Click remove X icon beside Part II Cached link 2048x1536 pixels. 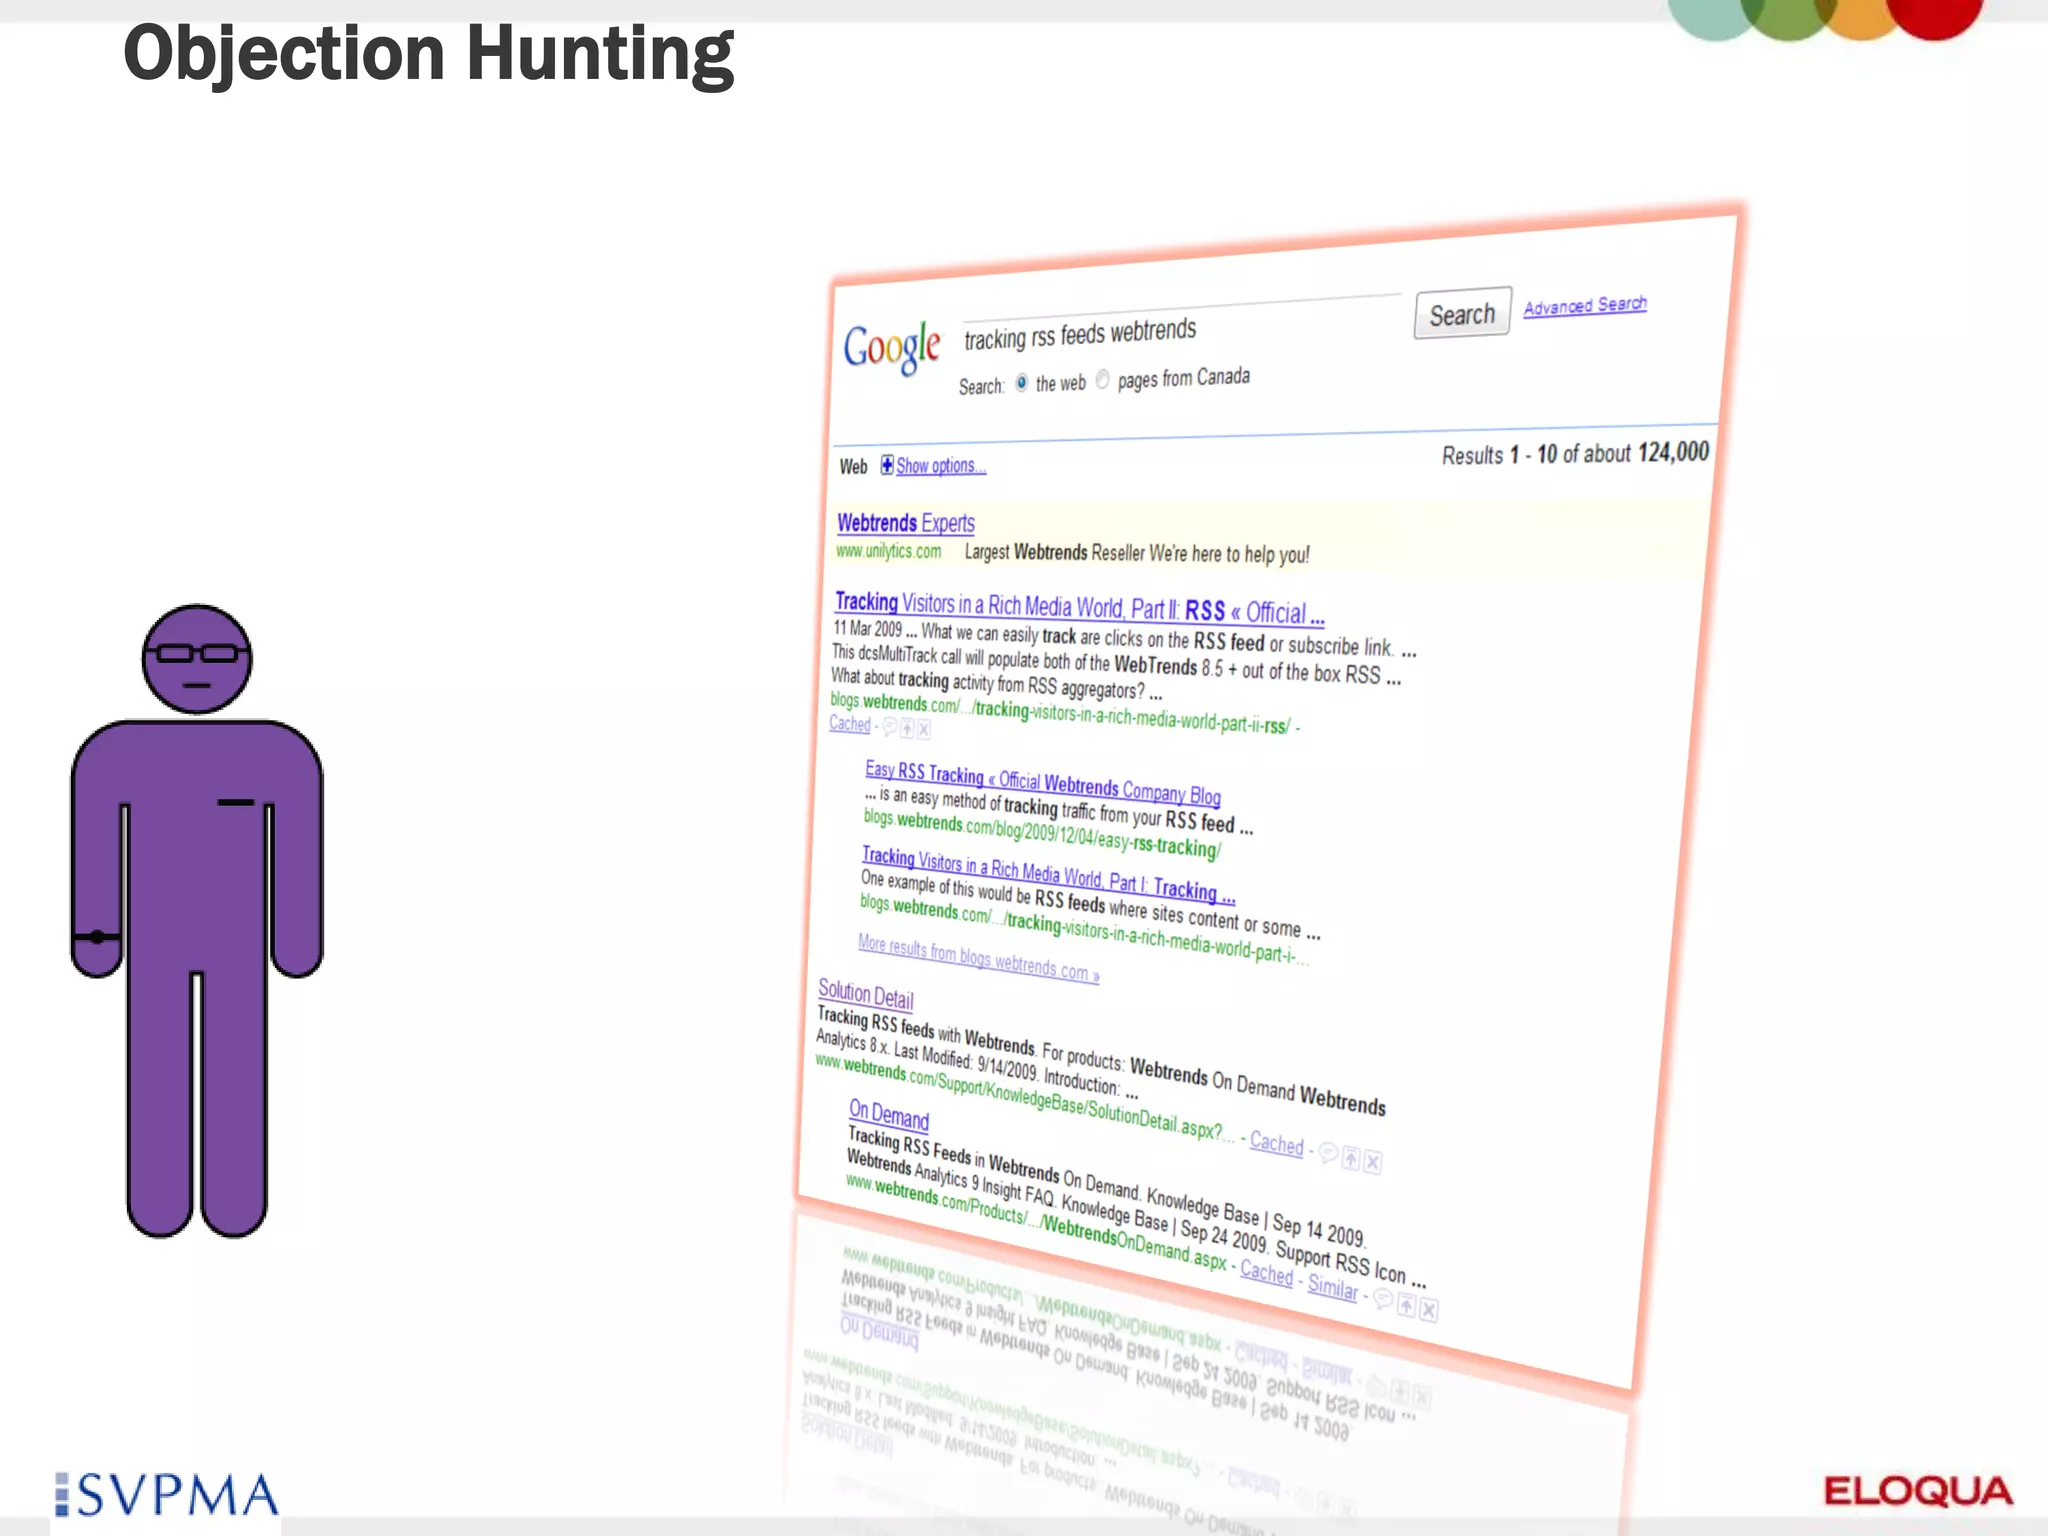tap(924, 731)
